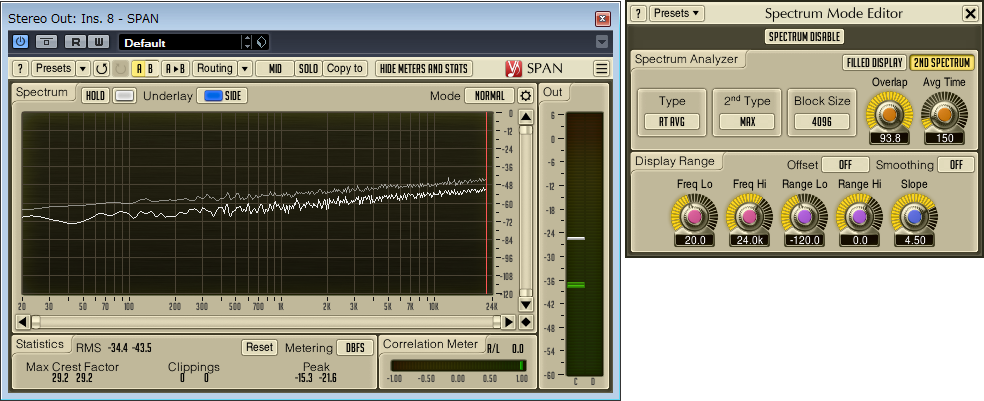Open spectrum mode editor gear icon
The image size is (984, 401).
[x=525, y=95]
